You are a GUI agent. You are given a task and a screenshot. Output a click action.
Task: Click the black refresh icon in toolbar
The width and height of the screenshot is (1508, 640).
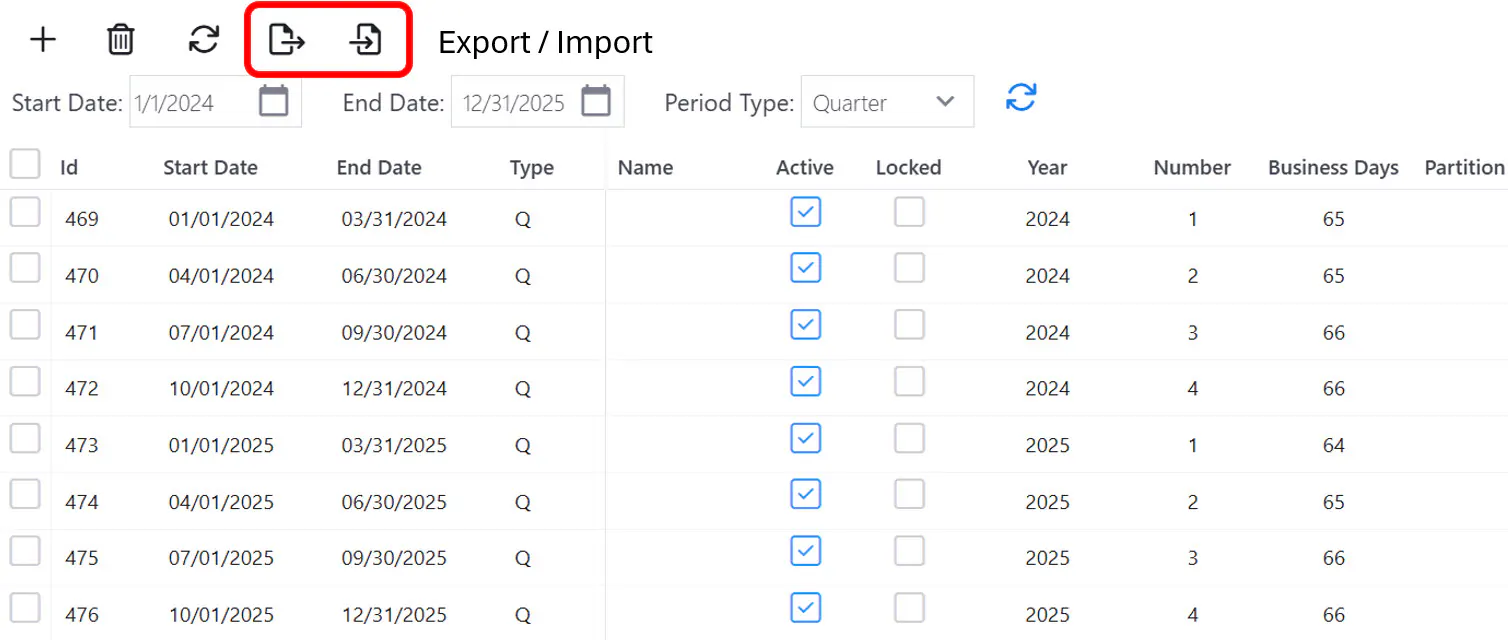coord(204,40)
